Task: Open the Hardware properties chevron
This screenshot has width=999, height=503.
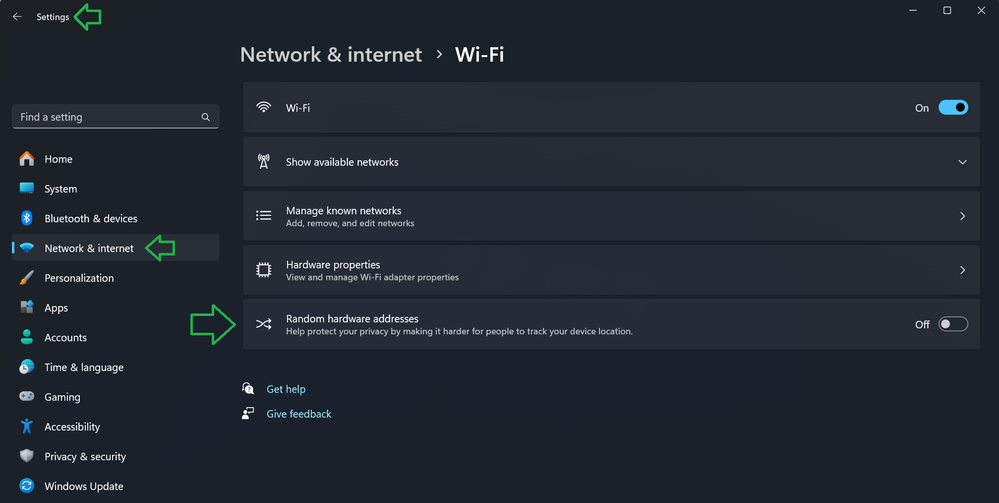Action: click(962, 270)
